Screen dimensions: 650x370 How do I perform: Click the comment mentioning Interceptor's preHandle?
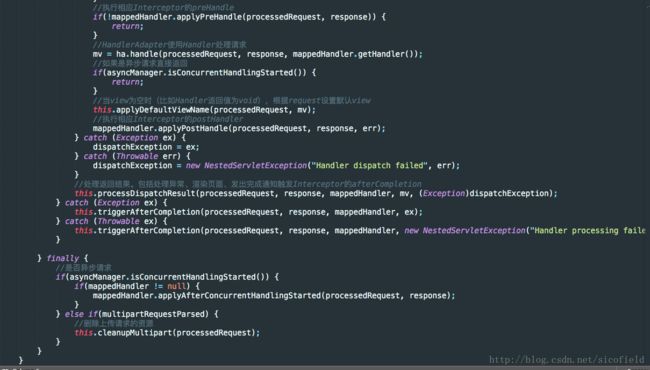pyautogui.click(x=163, y=7)
